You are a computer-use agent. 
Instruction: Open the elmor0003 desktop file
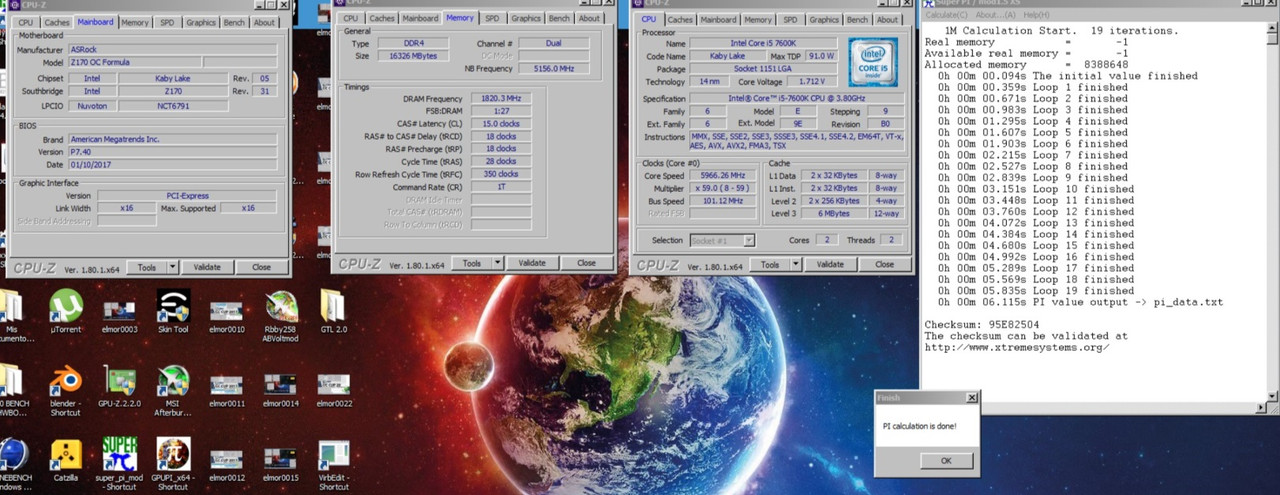(x=120, y=314)
